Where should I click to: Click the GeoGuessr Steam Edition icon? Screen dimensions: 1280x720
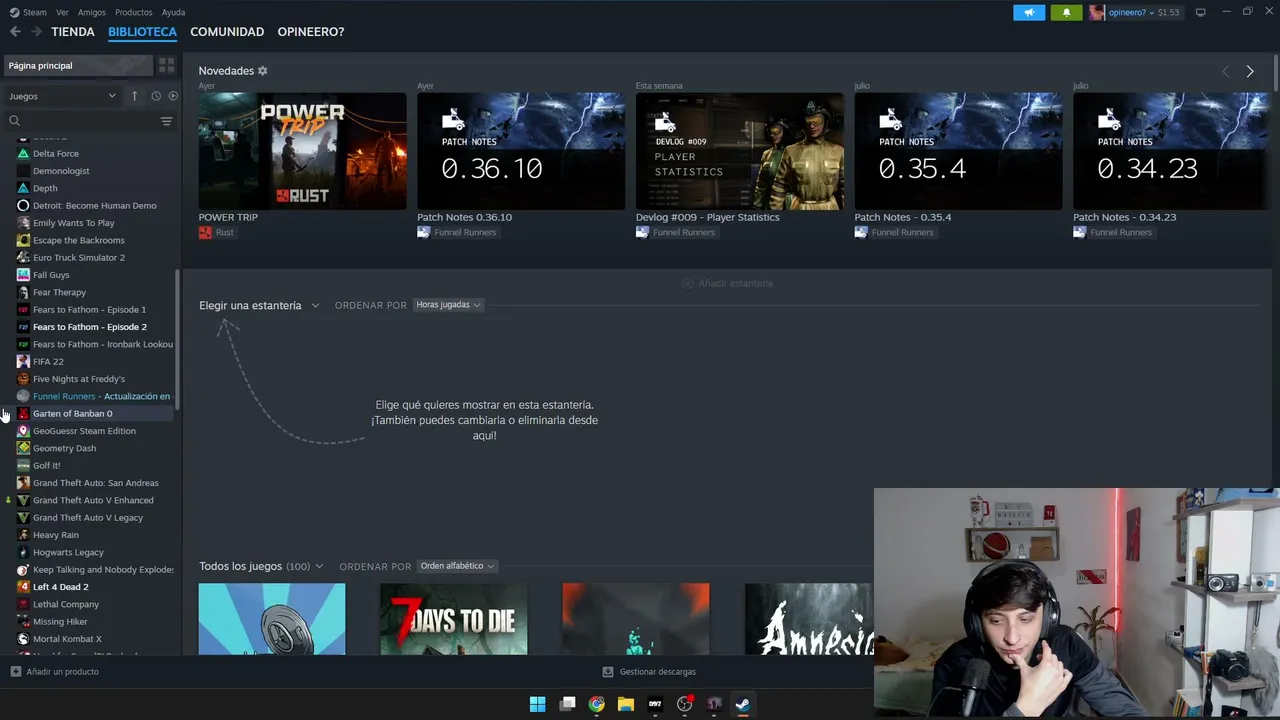(23, 431)
